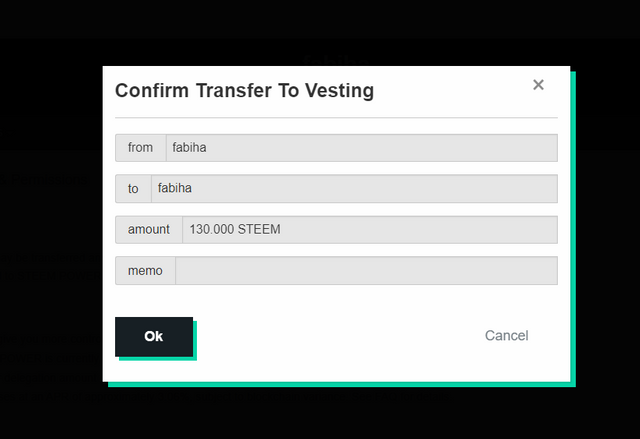
Task: Click the word STEEM in the amount field
Action: [x=259, y=229]
